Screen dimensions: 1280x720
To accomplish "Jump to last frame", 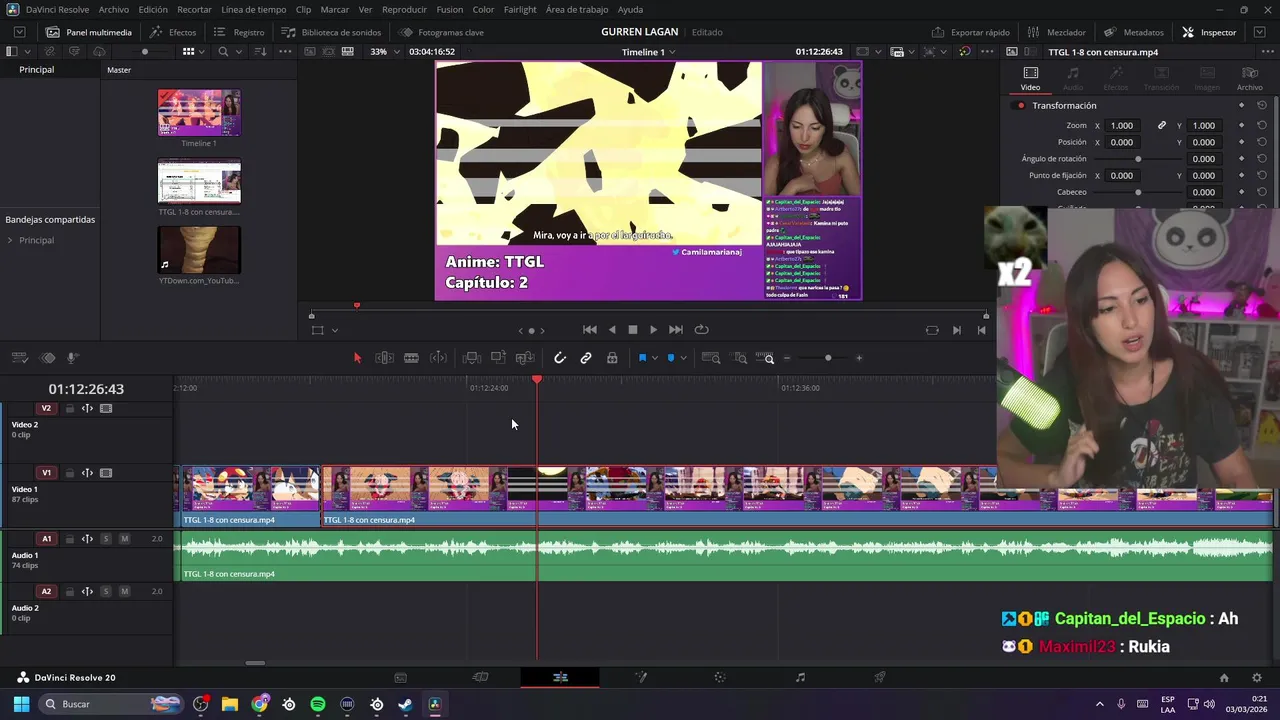I will (676, 330).
